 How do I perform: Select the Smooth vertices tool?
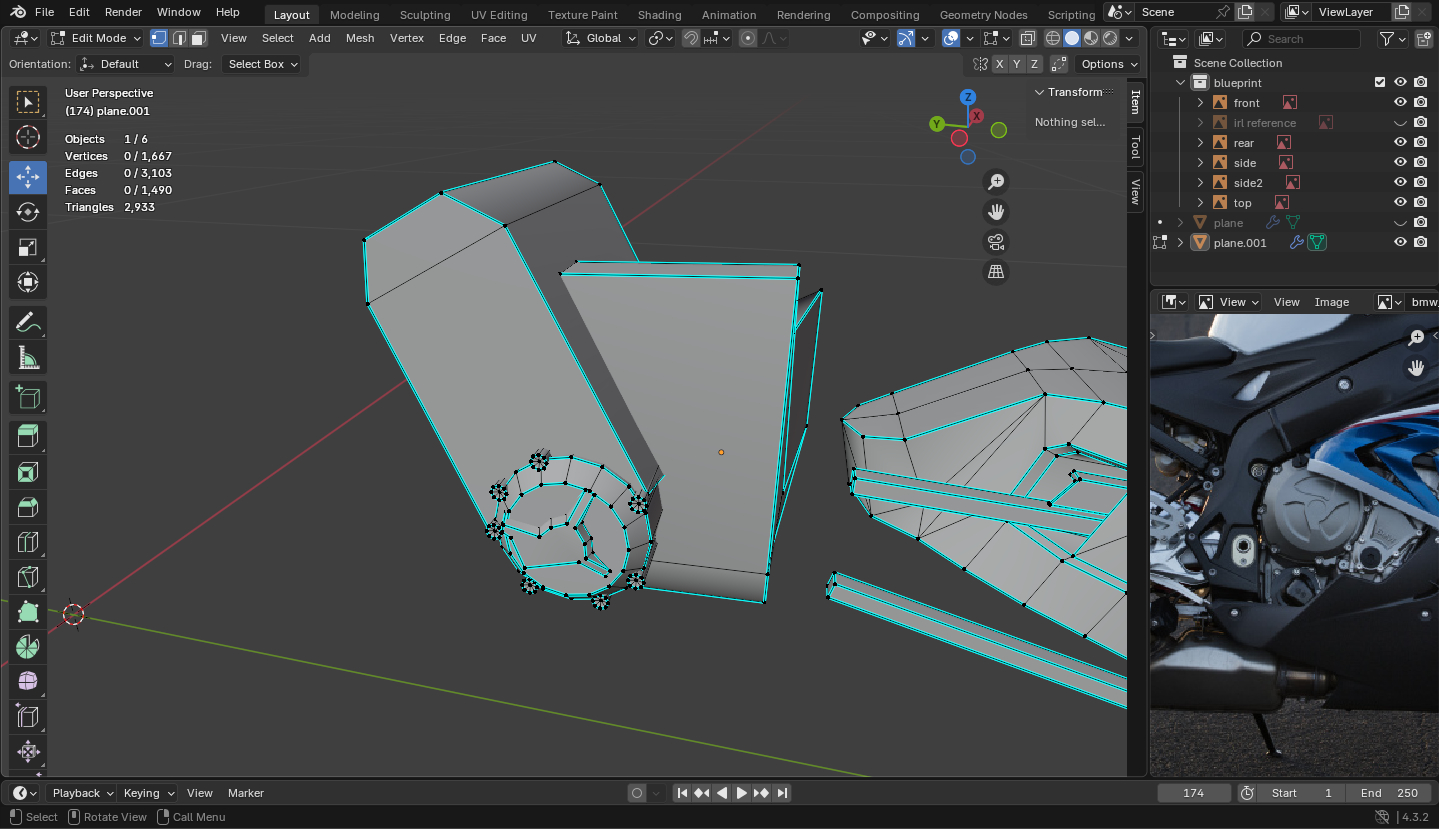point(28,682)
